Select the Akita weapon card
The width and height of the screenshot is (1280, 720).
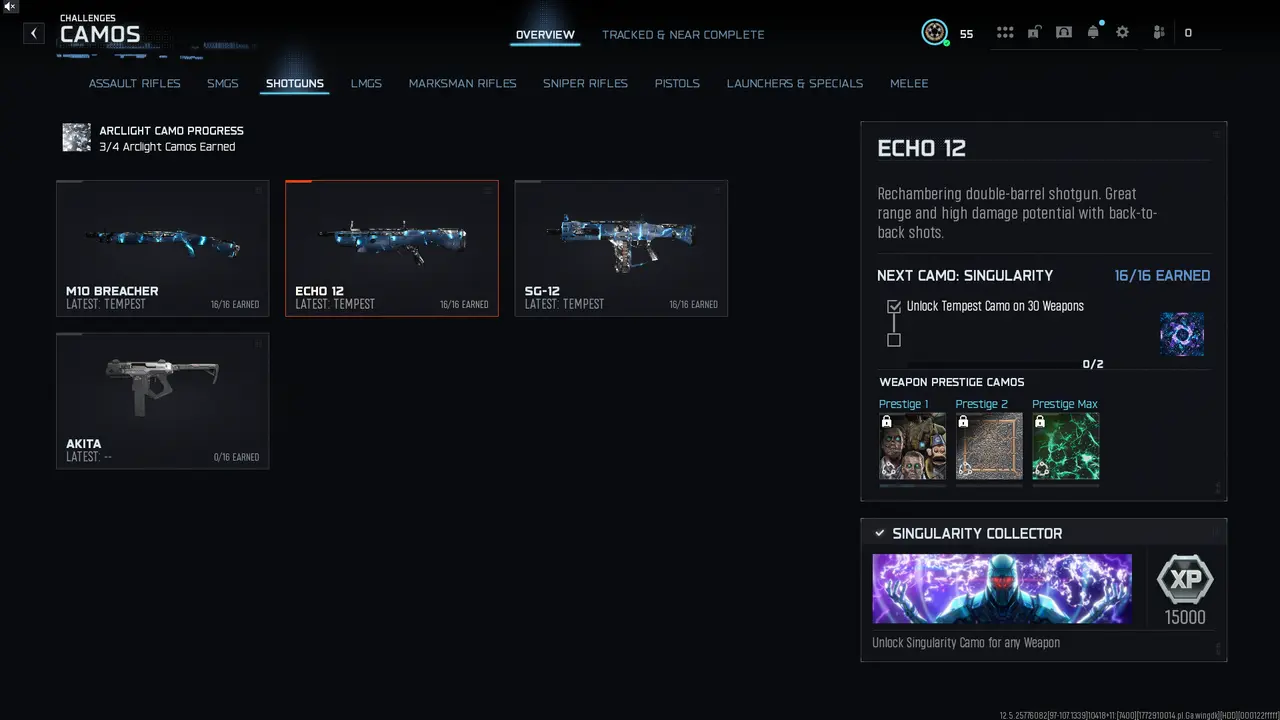pyautogui.click(x=163, y=401)
